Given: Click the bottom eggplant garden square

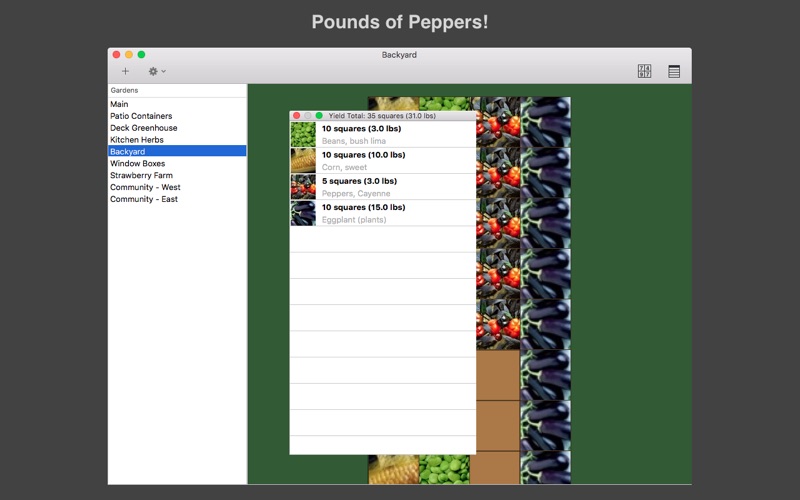Looking at the screenshot, I should (x=545, y=467).
